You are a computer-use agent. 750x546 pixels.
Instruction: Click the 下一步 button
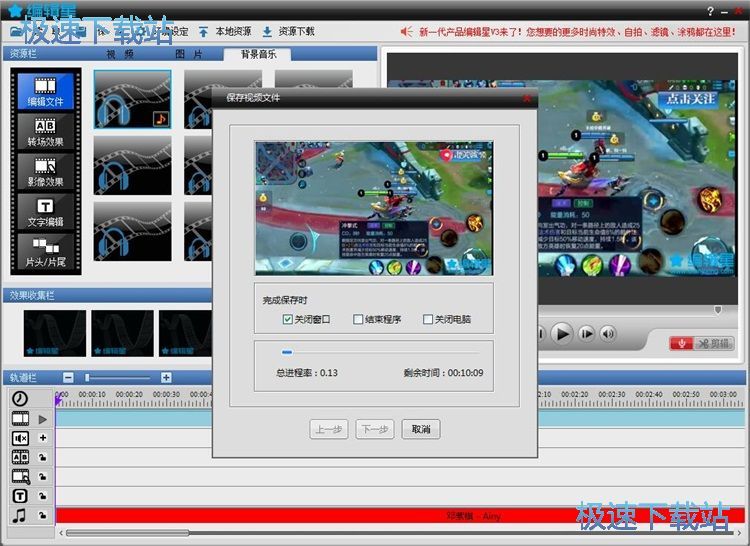tap(375, 429)
